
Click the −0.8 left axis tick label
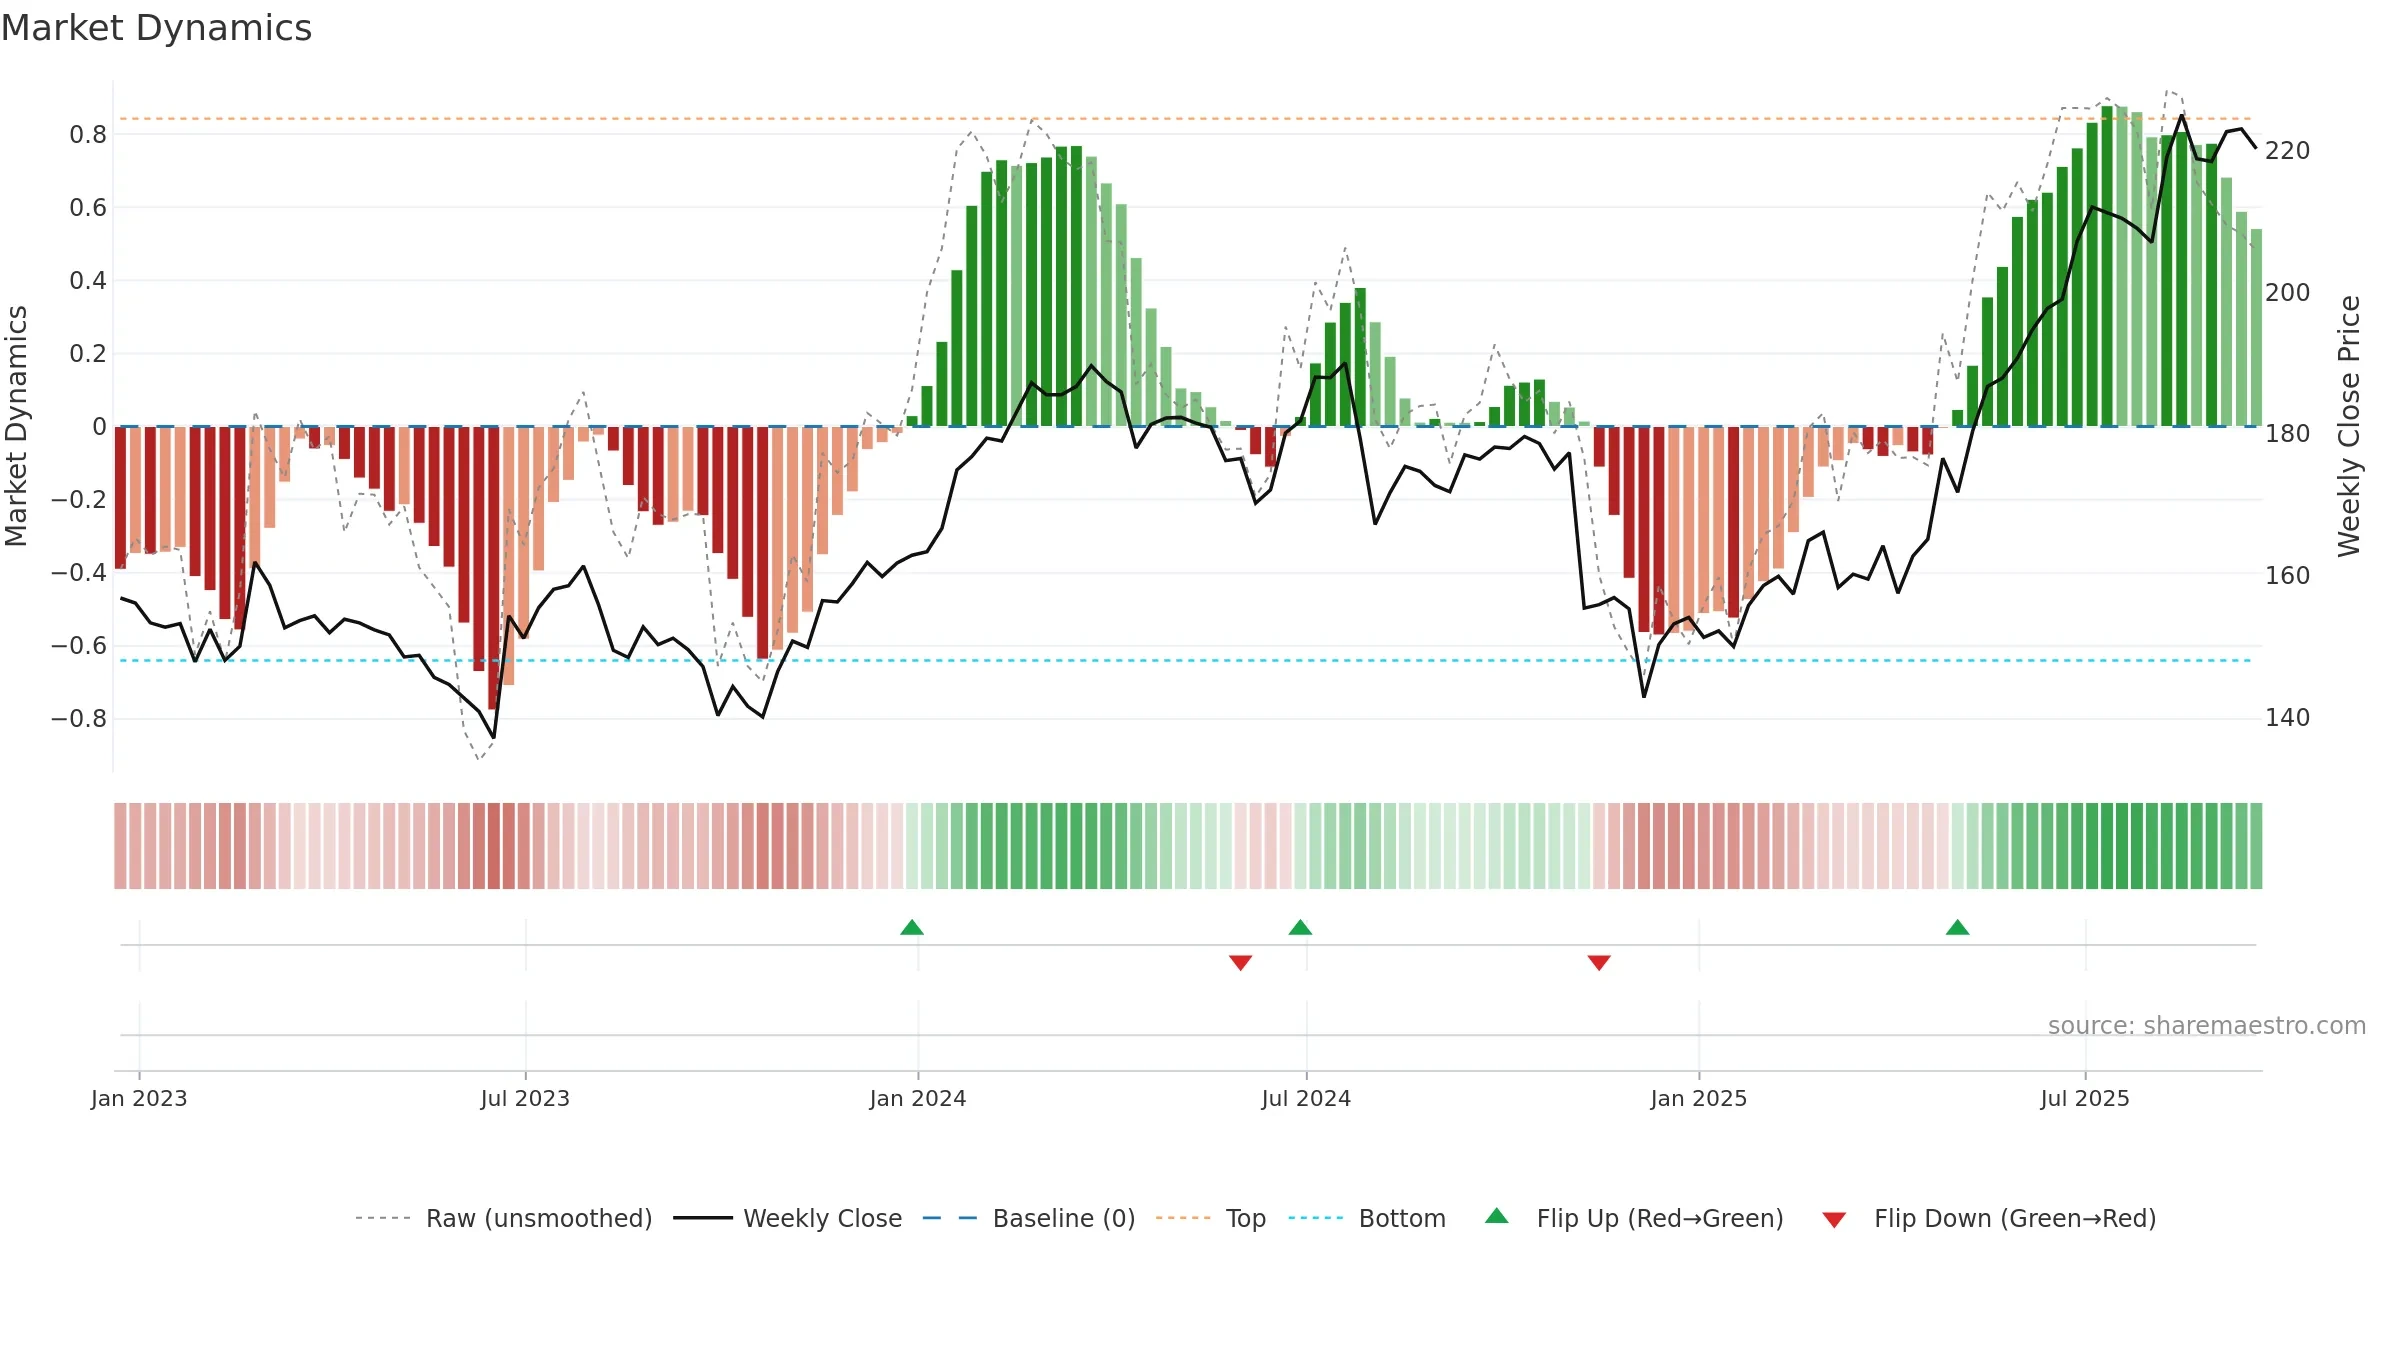pyautogui.click(x=79, y=719)
